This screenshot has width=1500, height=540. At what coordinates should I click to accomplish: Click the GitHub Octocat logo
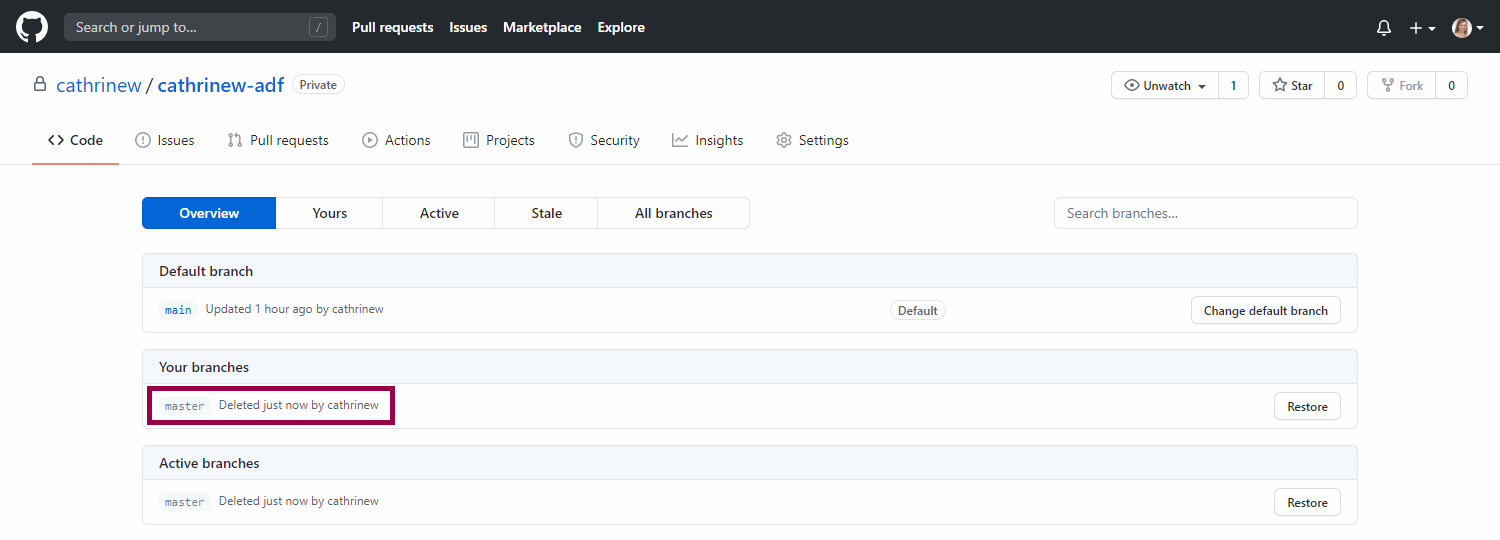click(x=32, y=27)
